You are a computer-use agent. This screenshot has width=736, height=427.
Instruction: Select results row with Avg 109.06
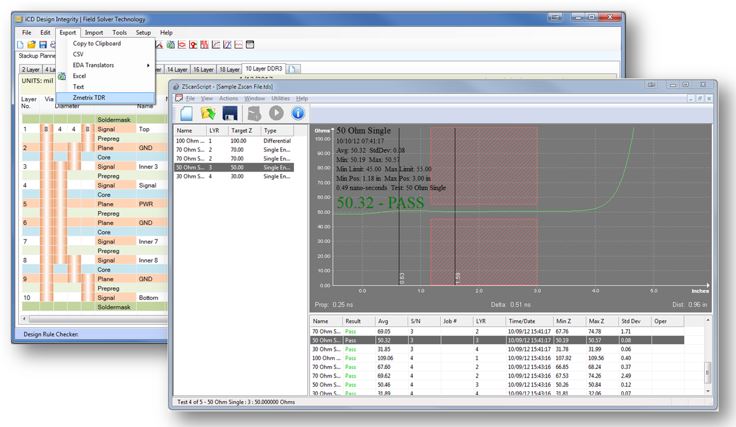497,358
